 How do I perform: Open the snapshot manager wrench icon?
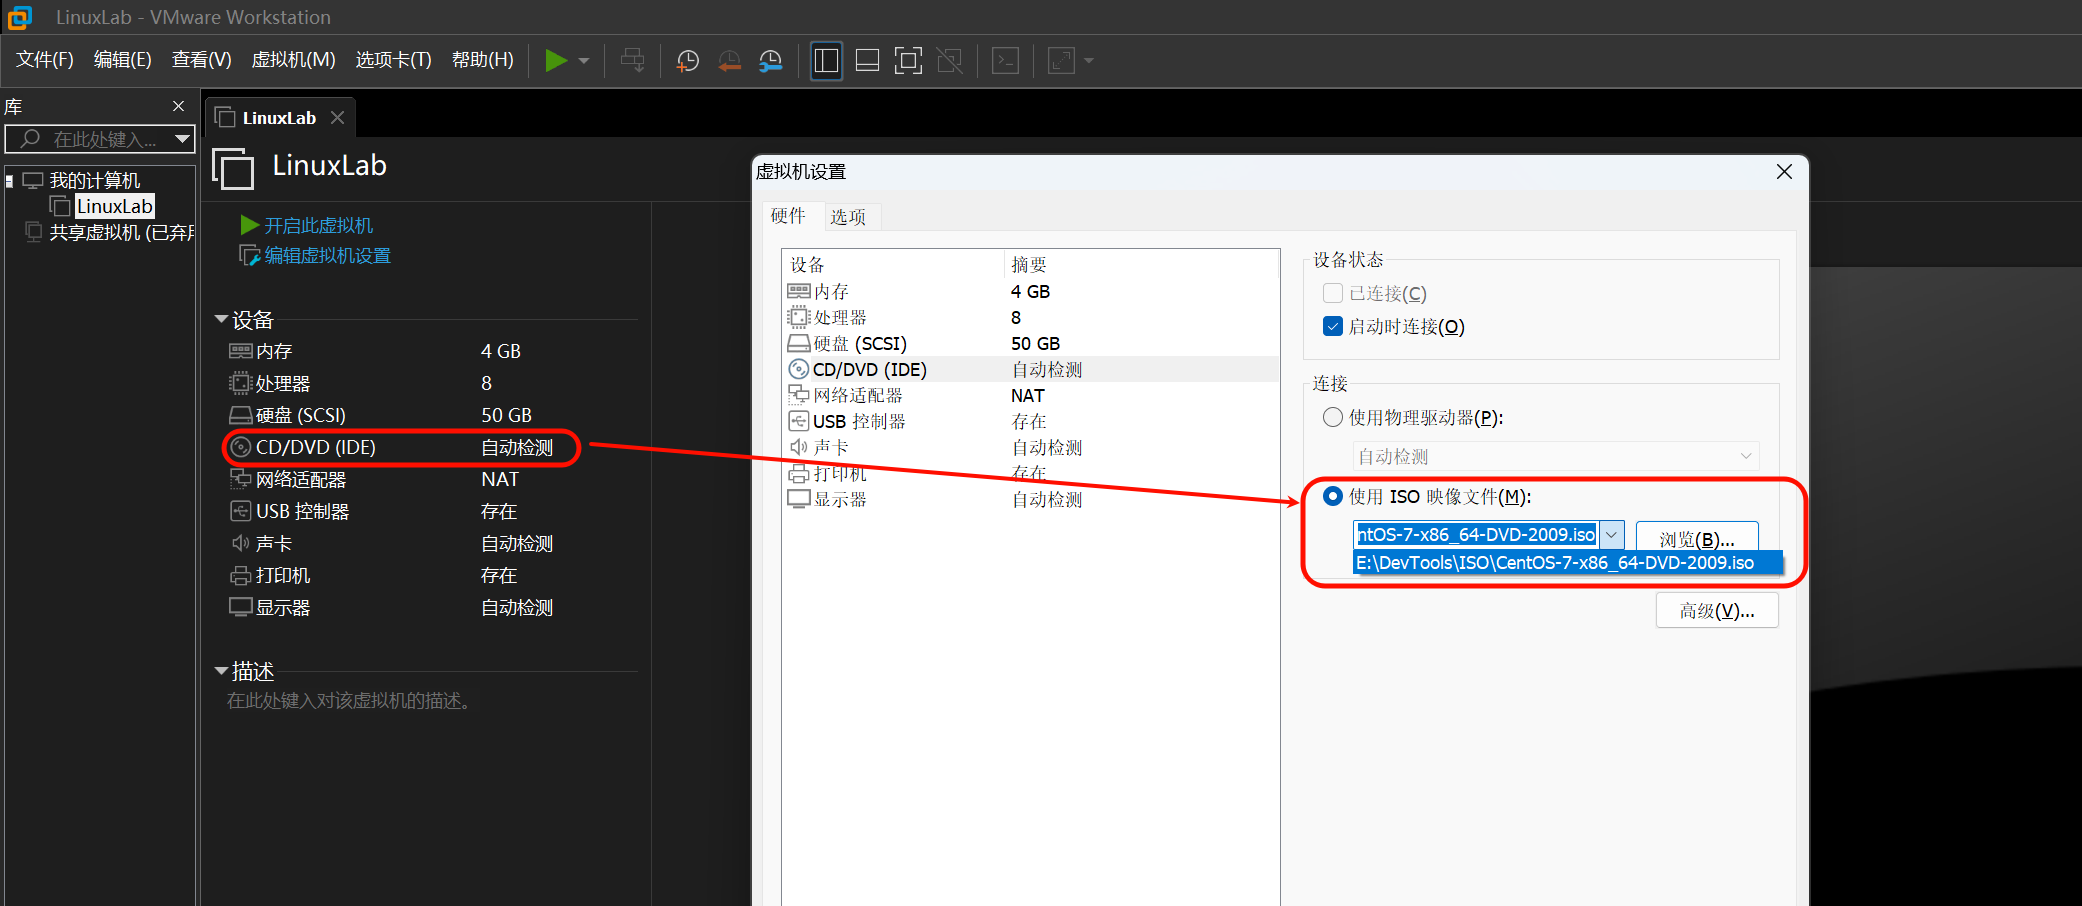point(771,61)
